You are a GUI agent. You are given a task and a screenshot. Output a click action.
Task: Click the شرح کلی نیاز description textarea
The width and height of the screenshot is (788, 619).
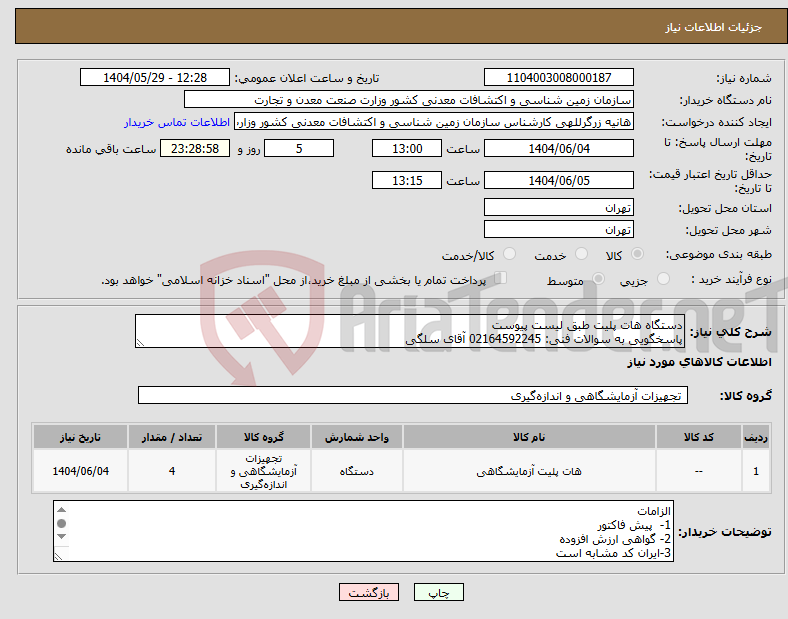click(x=410, y=331)
